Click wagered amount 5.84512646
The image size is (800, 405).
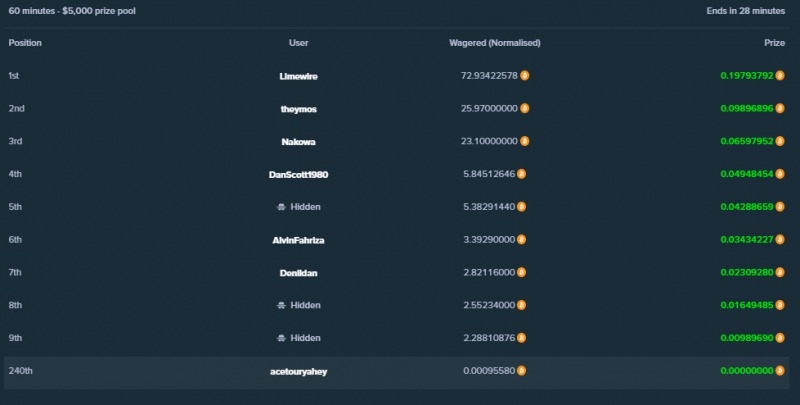(x=489, y=174)
